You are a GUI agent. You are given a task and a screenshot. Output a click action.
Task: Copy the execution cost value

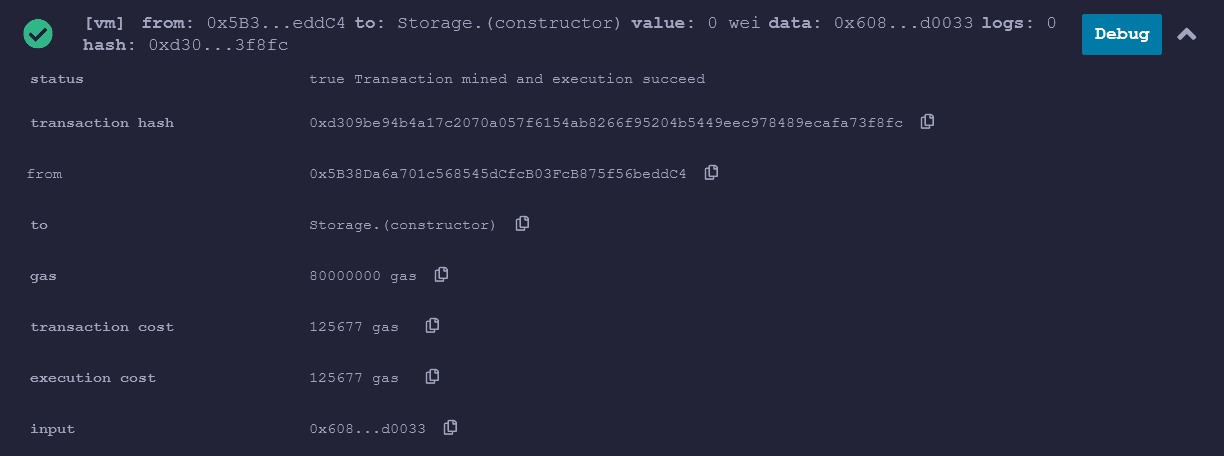tap(432, 377)
